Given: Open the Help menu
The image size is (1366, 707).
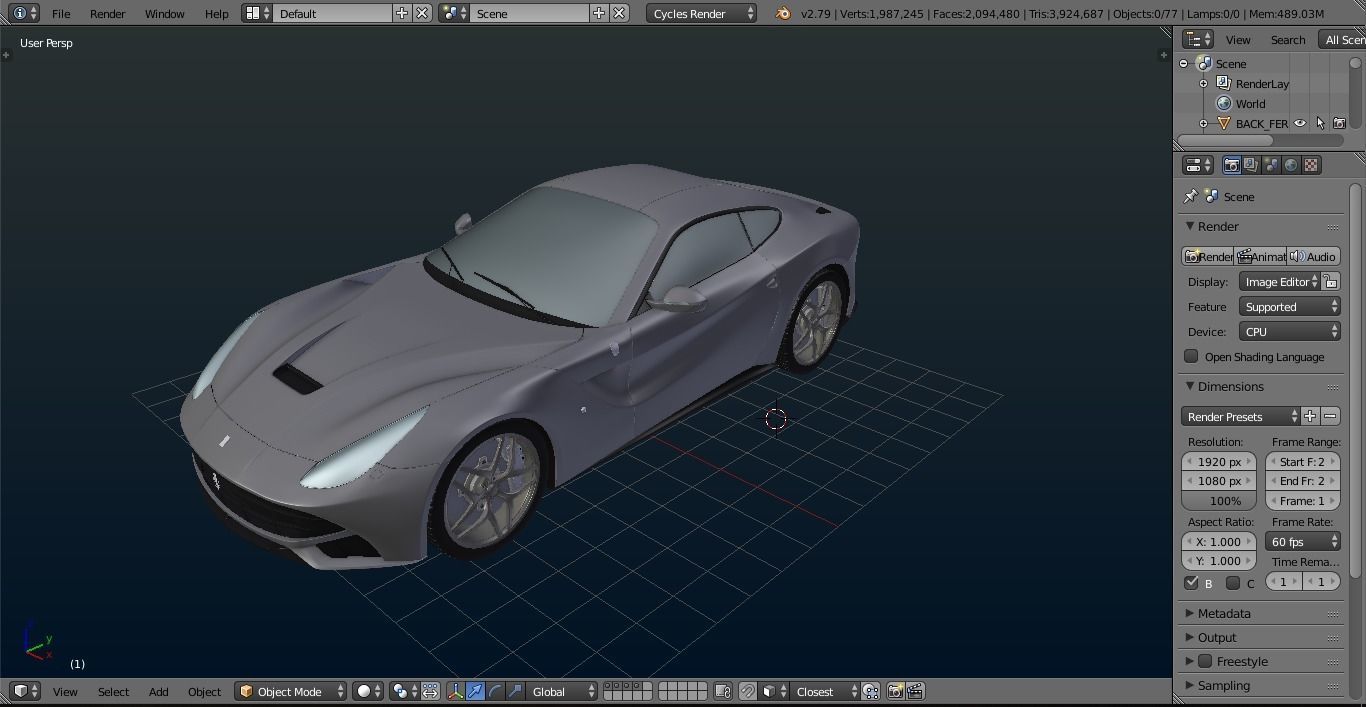Looking at the screenshot, I should 216,13.
